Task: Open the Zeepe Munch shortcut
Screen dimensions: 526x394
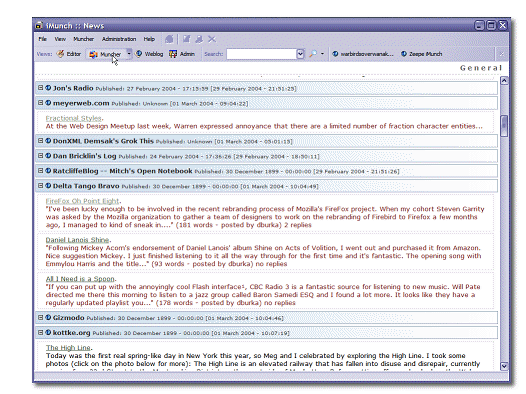Action: click(x=421, y=54)
